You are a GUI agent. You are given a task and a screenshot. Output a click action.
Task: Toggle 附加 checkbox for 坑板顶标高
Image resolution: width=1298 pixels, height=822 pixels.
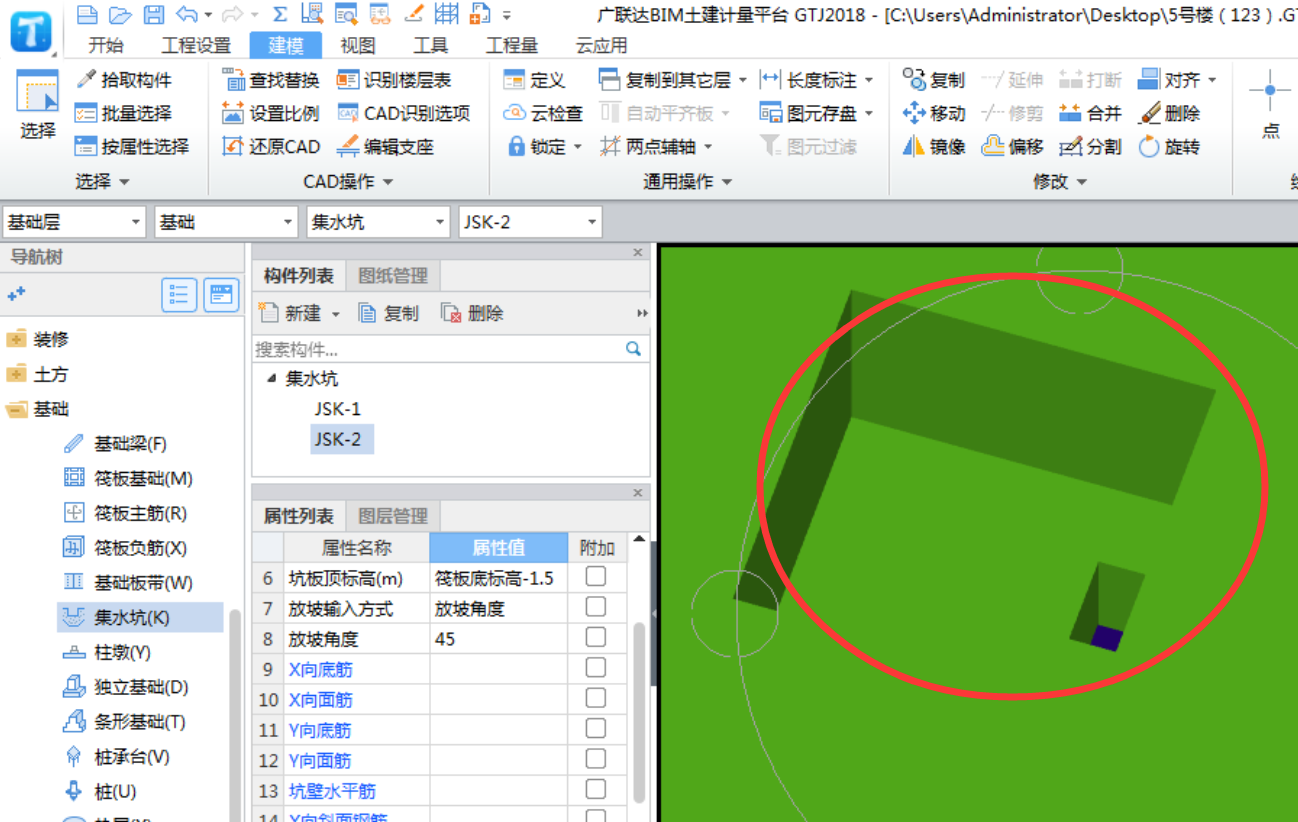pos(596,576)
